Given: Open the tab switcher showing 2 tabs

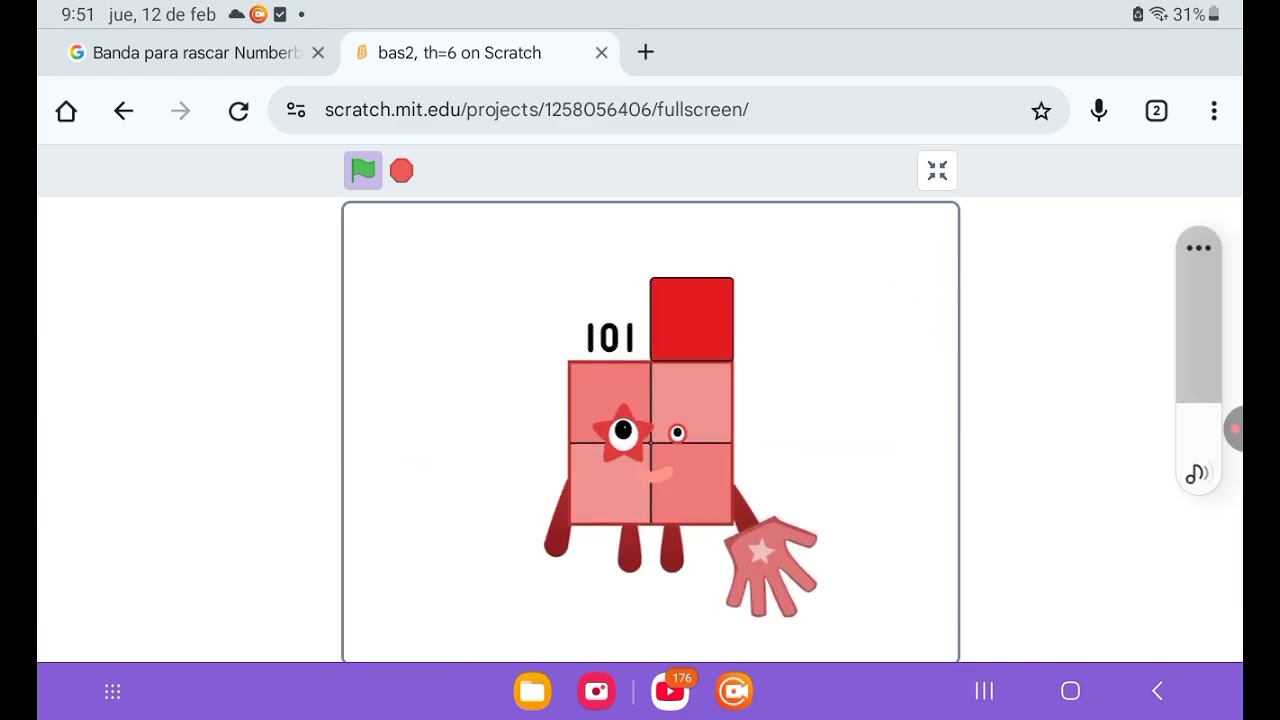Looking at the screenshot, I should pos(1156,110).
